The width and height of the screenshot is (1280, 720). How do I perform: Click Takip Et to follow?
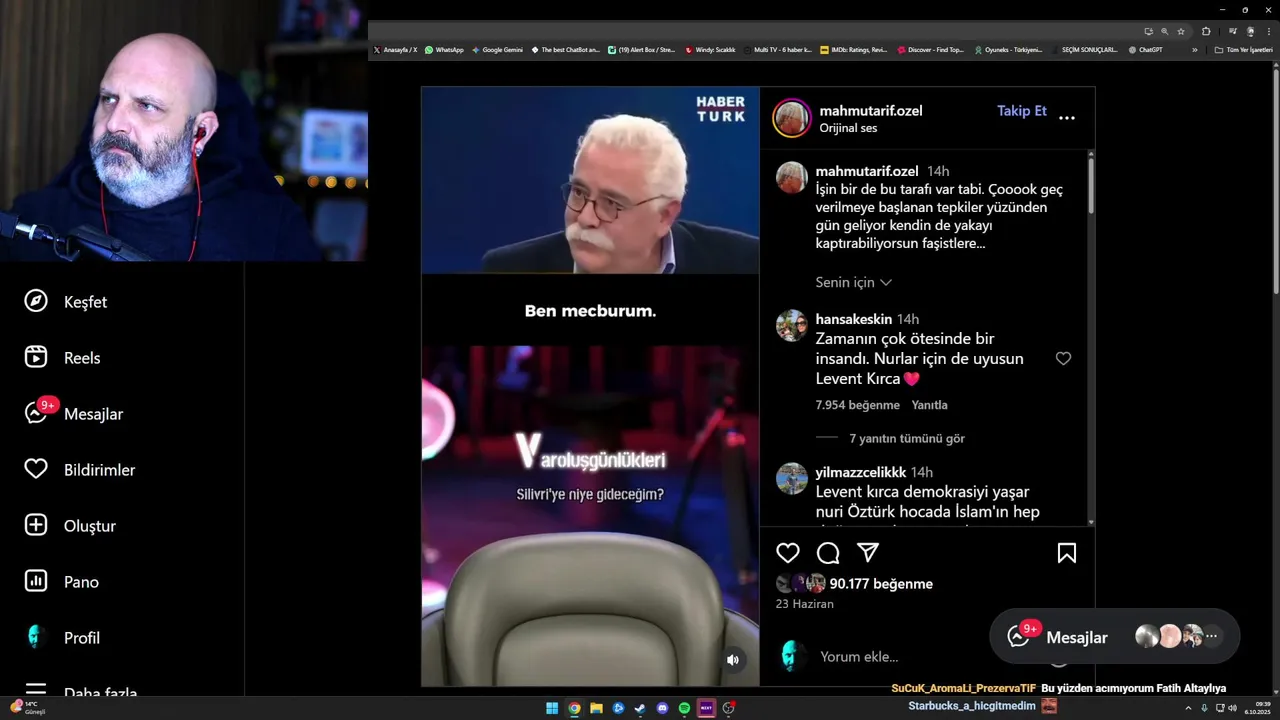pos(1022,111)
